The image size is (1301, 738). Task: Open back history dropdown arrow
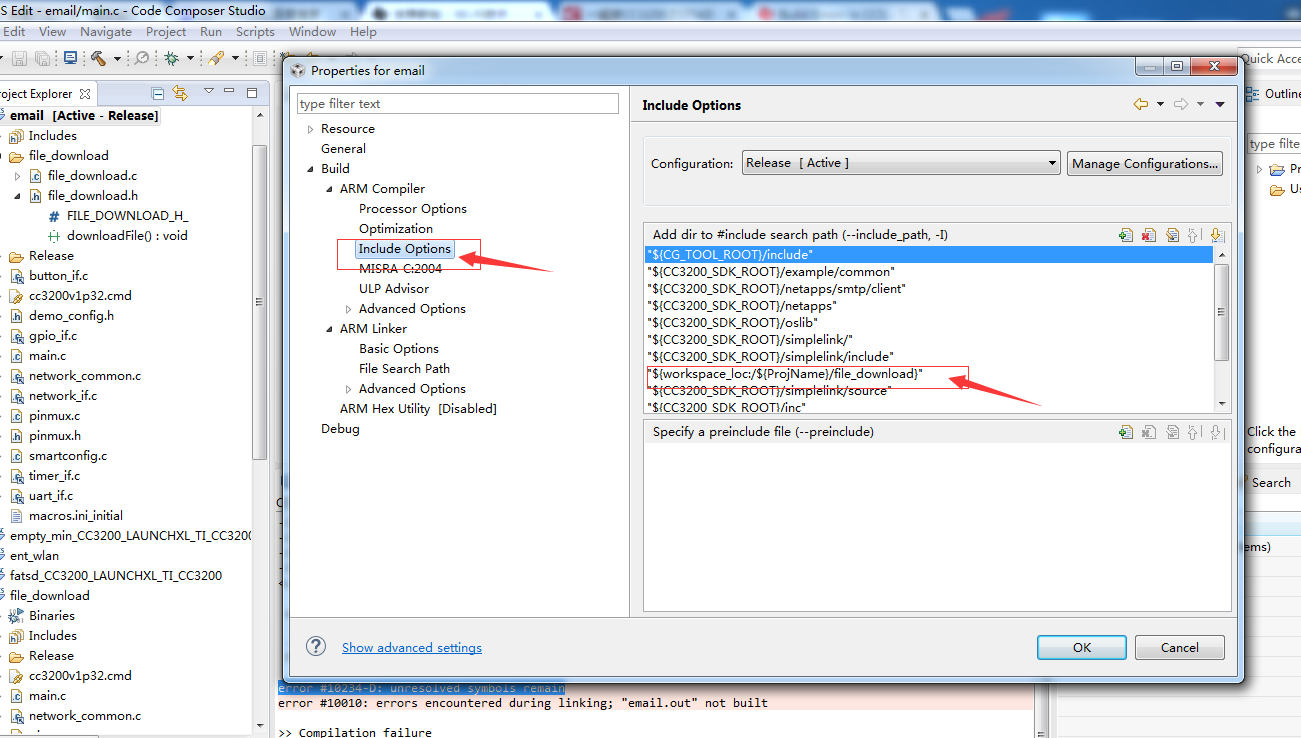coord(1160,104)
